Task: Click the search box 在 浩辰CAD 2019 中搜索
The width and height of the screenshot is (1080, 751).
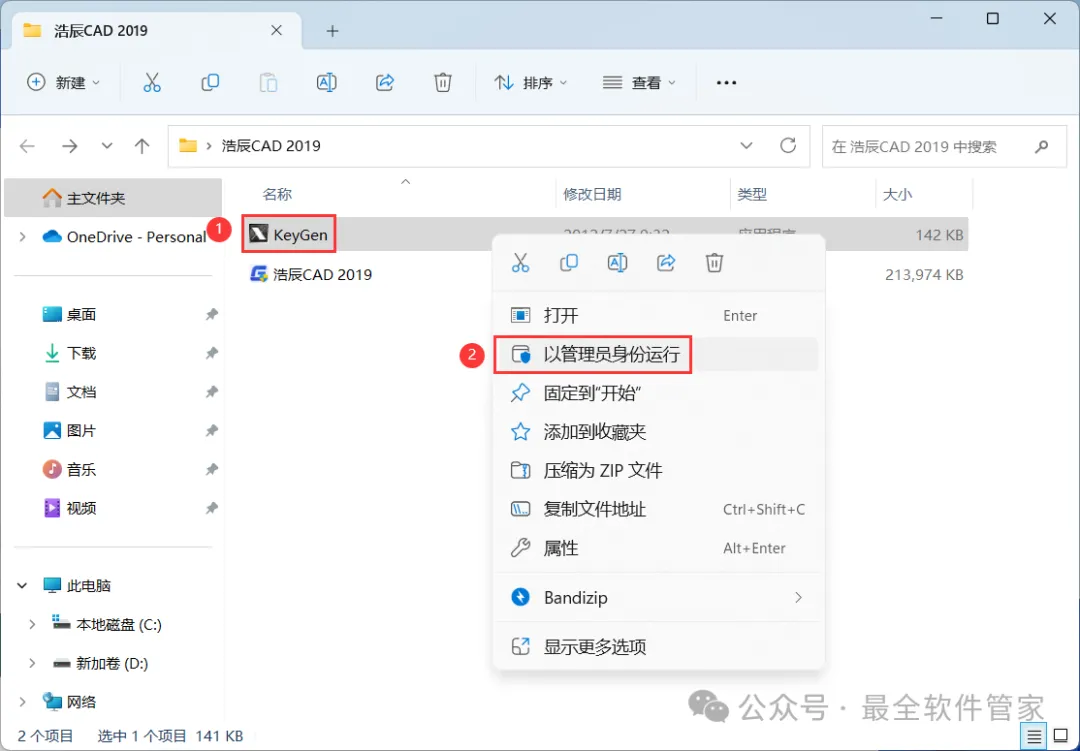Action: point(945,146)
